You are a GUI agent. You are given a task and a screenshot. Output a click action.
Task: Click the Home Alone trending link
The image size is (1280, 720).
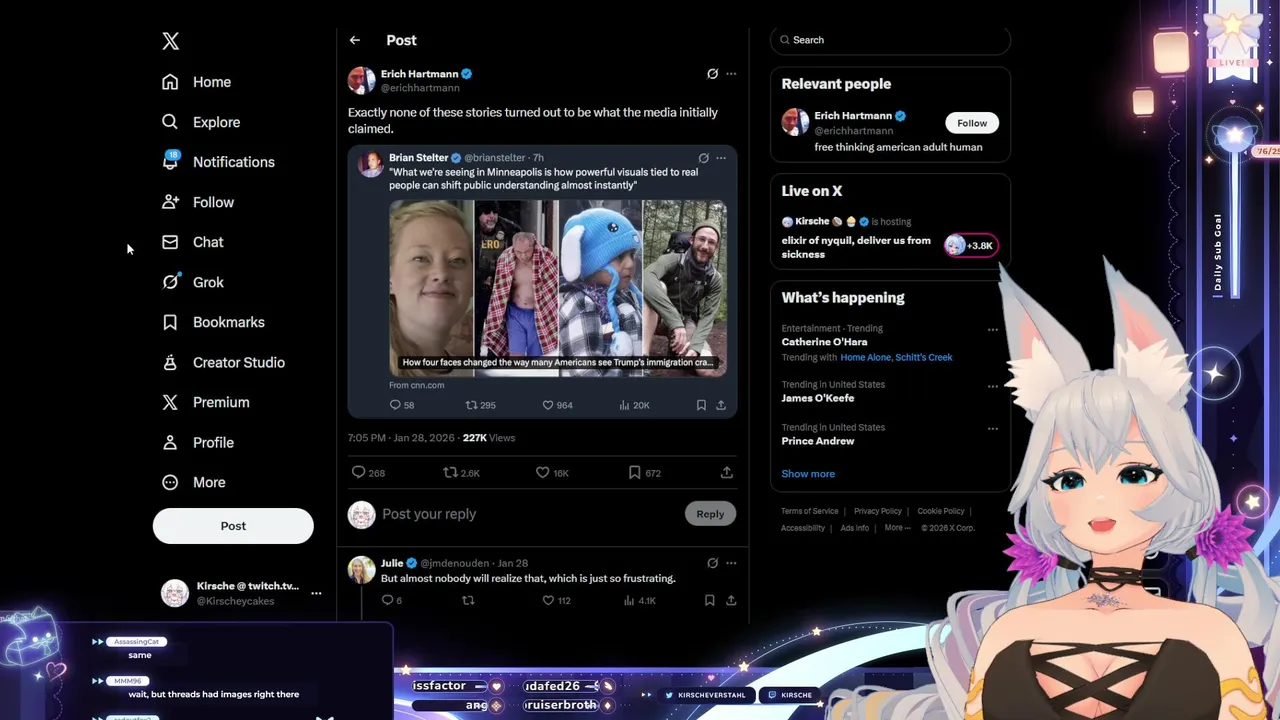click(865, 357)
